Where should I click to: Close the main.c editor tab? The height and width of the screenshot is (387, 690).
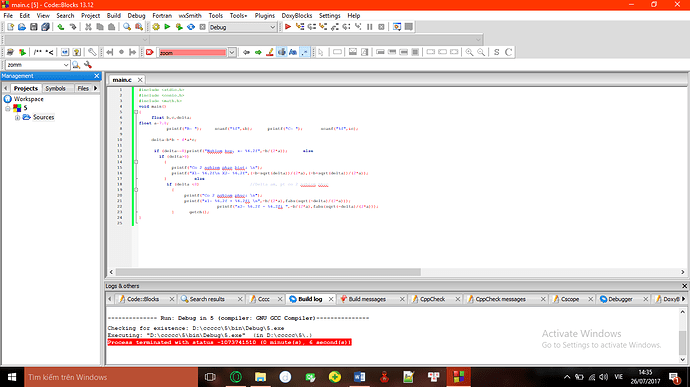(x=140, y=80)
